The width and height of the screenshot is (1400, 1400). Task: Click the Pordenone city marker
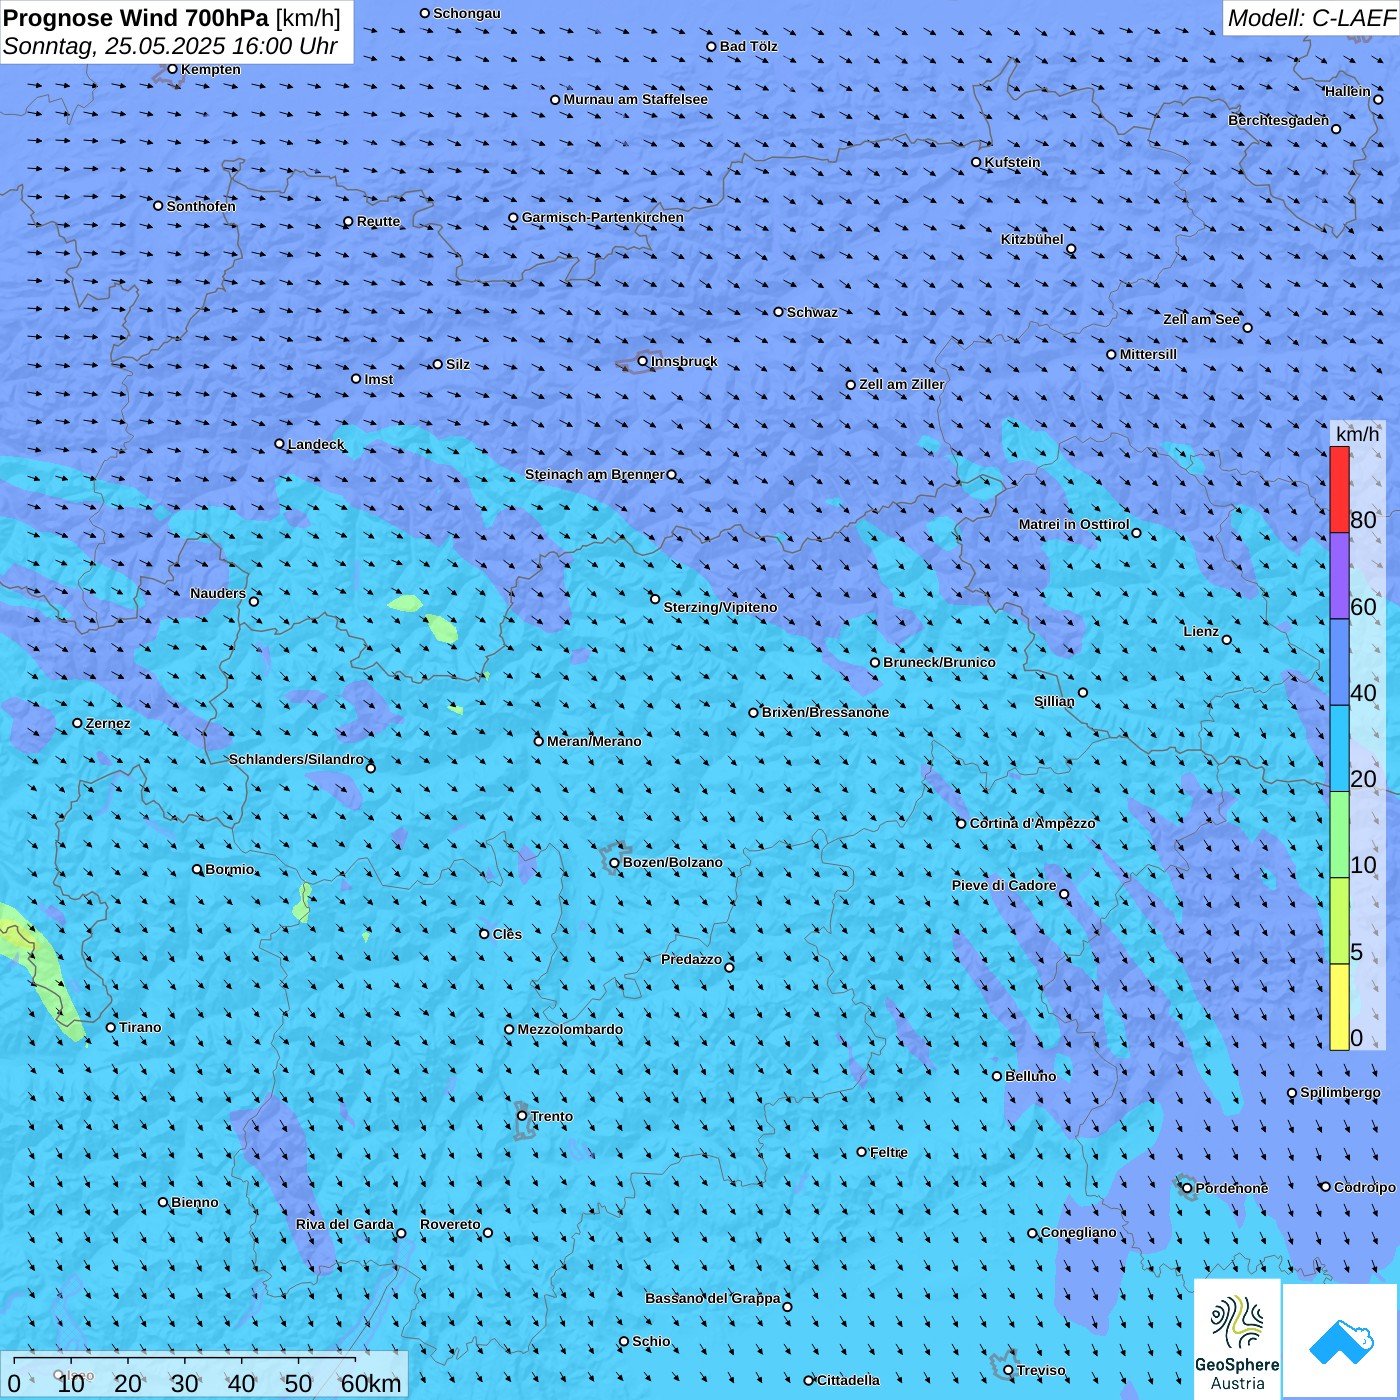[1187, 1188]
